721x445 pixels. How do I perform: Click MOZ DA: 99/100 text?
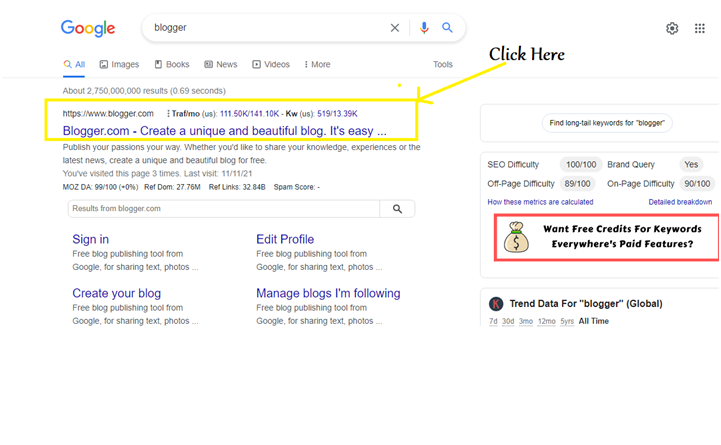tap(100, 187)
